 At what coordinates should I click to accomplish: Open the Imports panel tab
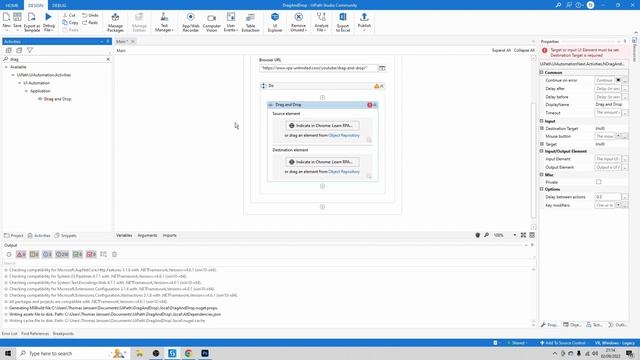[169, 236]
